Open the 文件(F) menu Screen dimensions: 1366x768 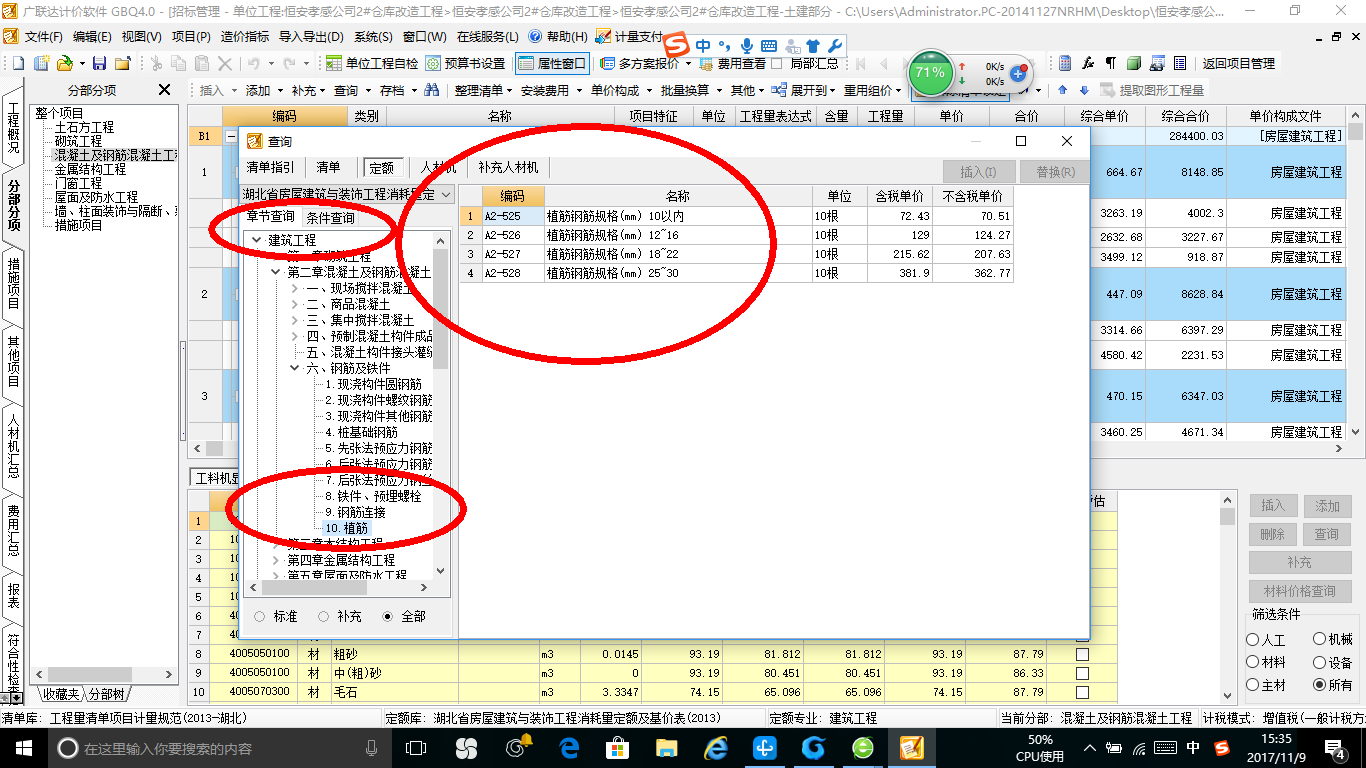click(43, 37)
